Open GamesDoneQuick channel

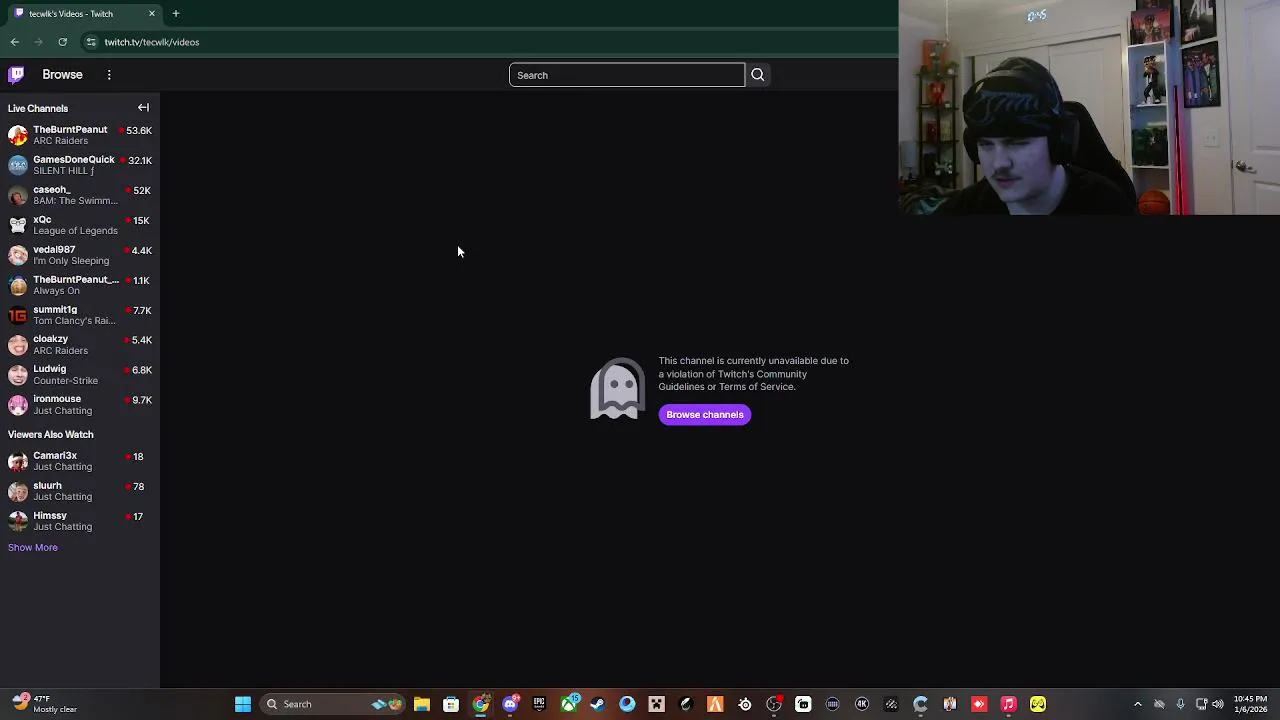(x=80, y=165)
